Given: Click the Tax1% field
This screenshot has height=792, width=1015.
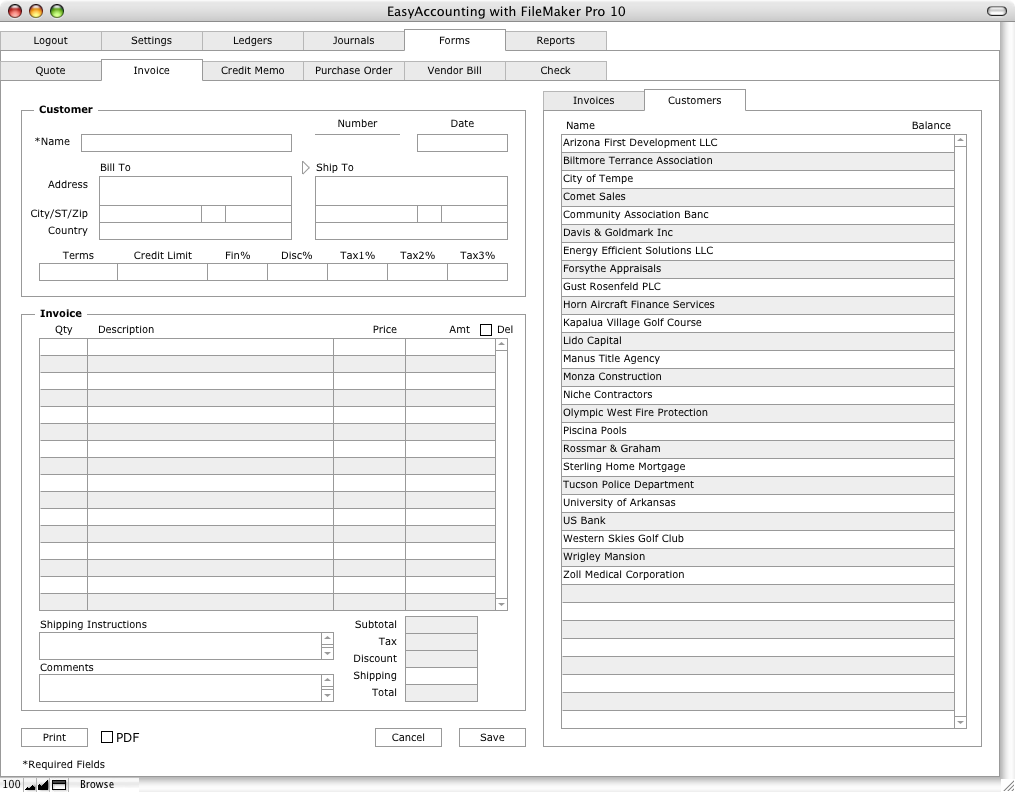Looking at the screenshot, I should pos(357,272).
